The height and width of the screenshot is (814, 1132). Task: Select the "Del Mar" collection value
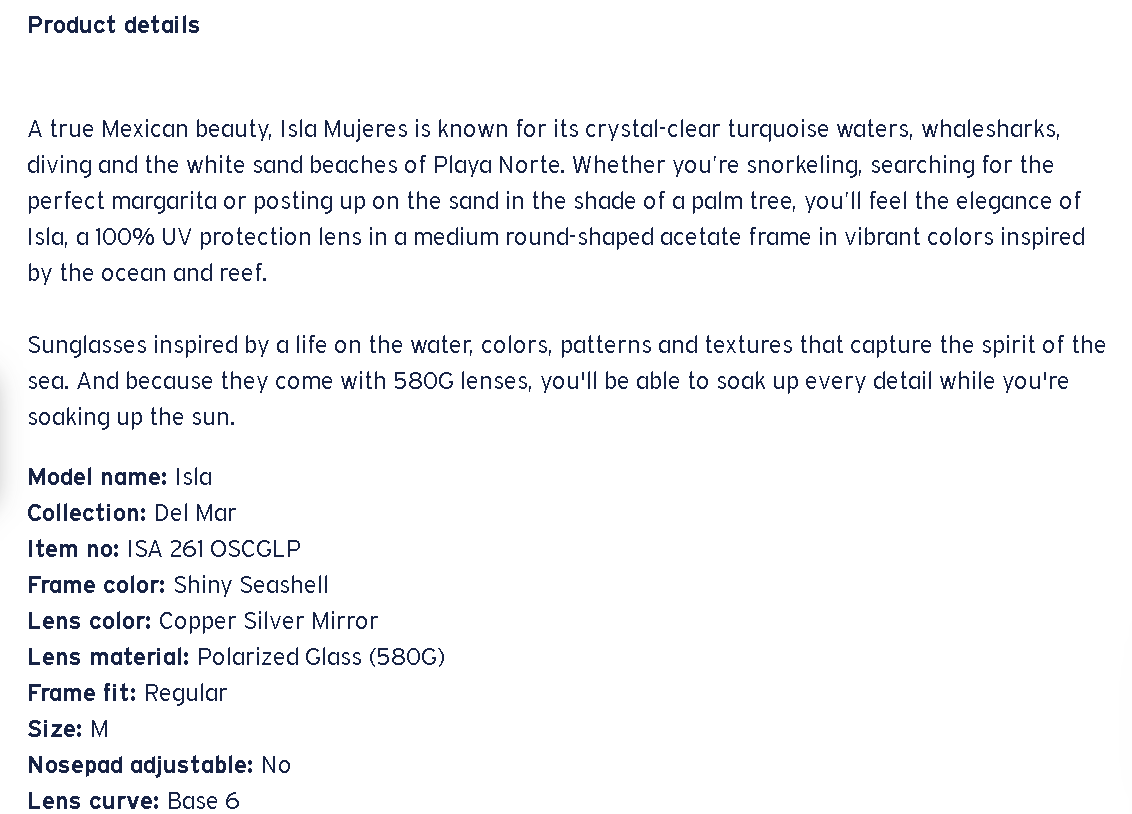(x=195, y=513)
